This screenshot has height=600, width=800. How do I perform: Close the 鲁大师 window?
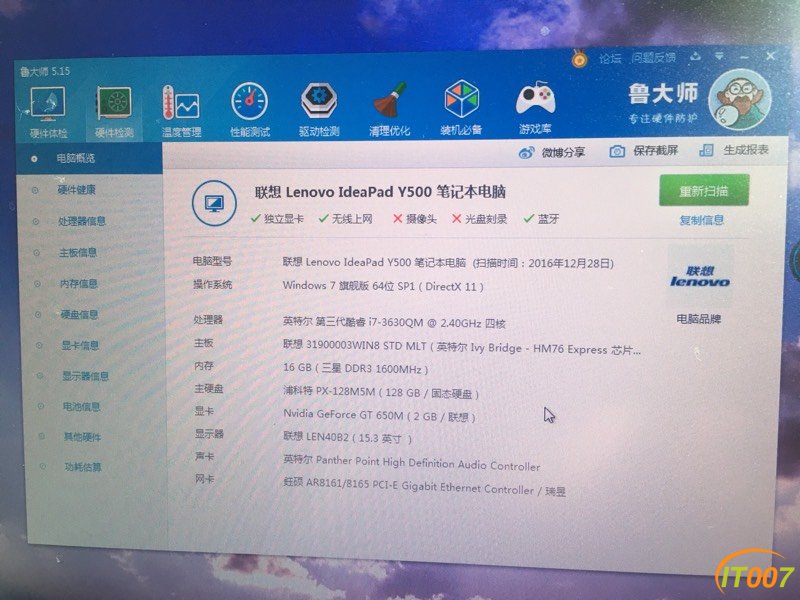click(x=770, y=56)
